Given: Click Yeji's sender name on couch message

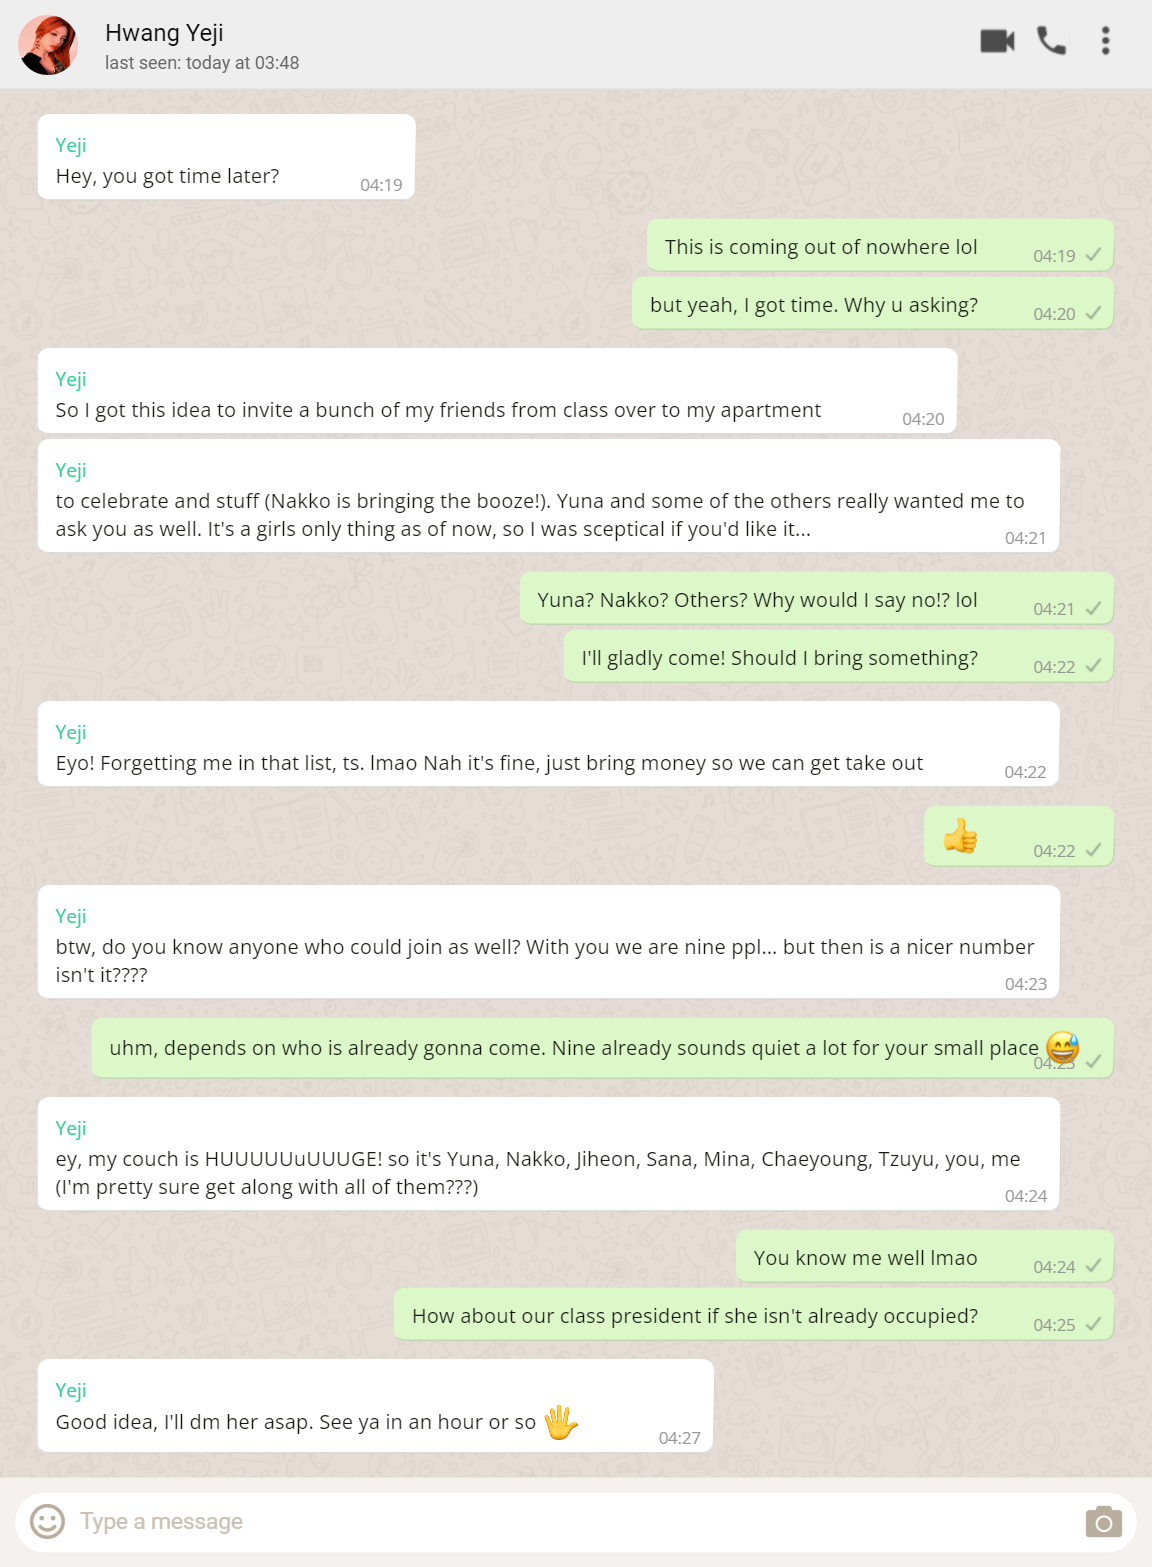Looking at the screenshot, I should tap(71, 1128).
